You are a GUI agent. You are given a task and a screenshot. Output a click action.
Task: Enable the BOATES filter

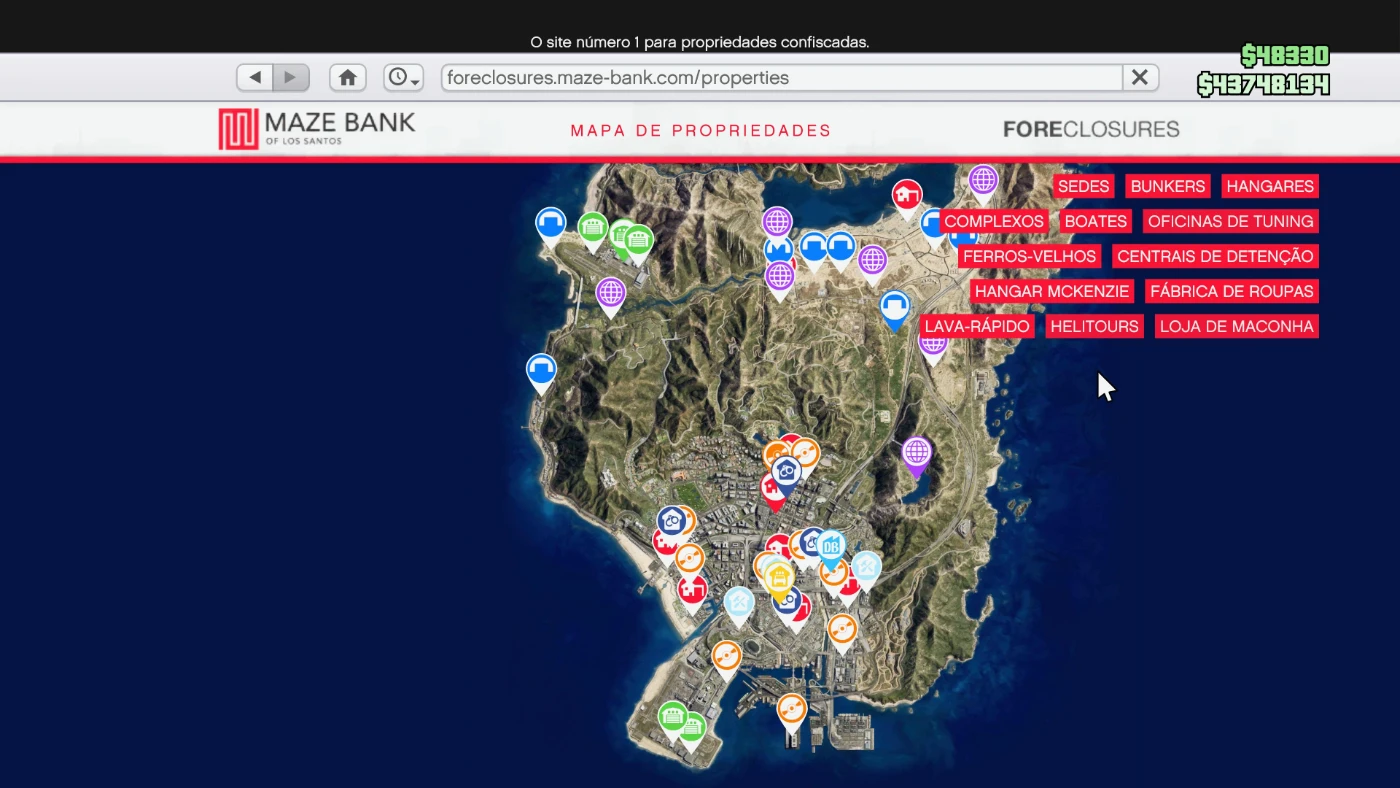point(1095,221)
